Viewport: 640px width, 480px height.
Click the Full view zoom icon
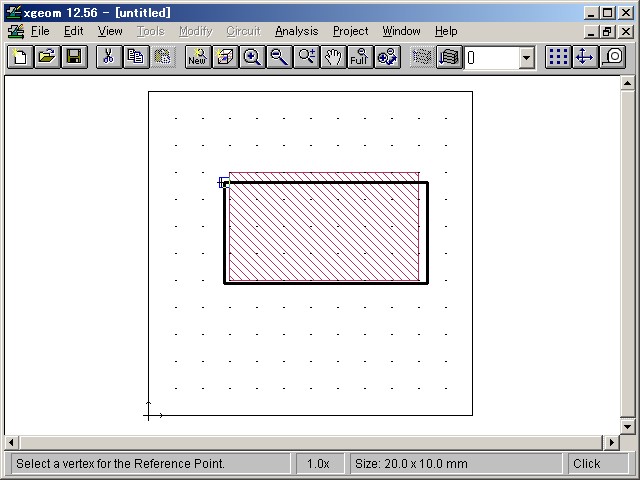point(360,57)
